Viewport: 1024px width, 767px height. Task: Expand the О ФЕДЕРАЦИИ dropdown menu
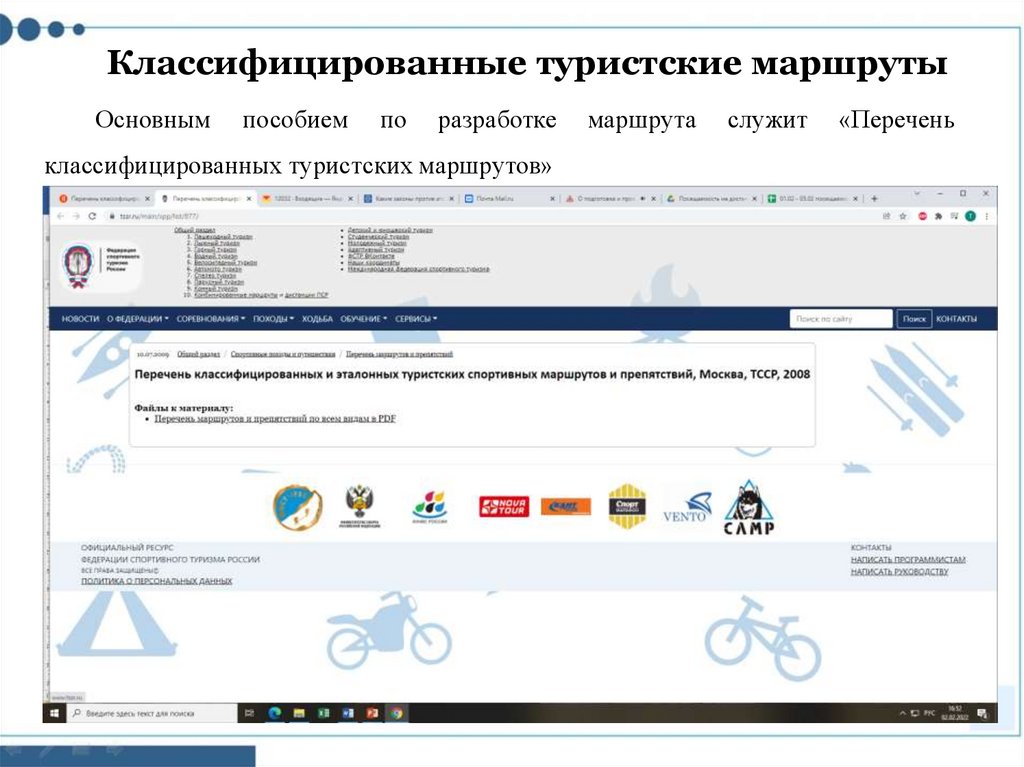coord(138,319)
